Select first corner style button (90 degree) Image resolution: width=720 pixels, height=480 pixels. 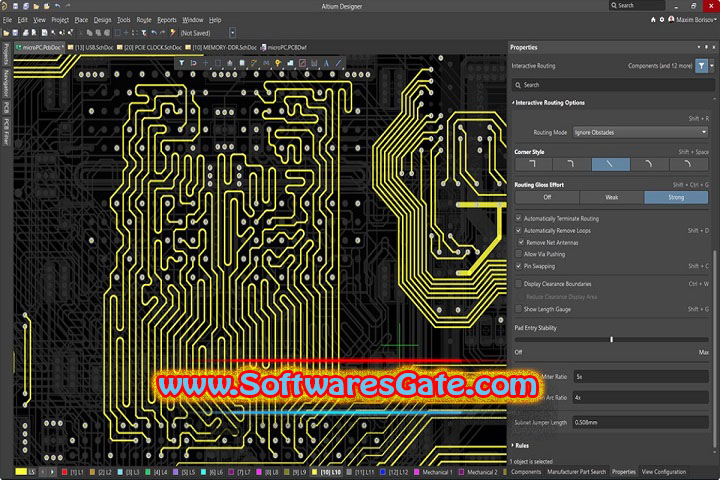[x=533, y=164]
